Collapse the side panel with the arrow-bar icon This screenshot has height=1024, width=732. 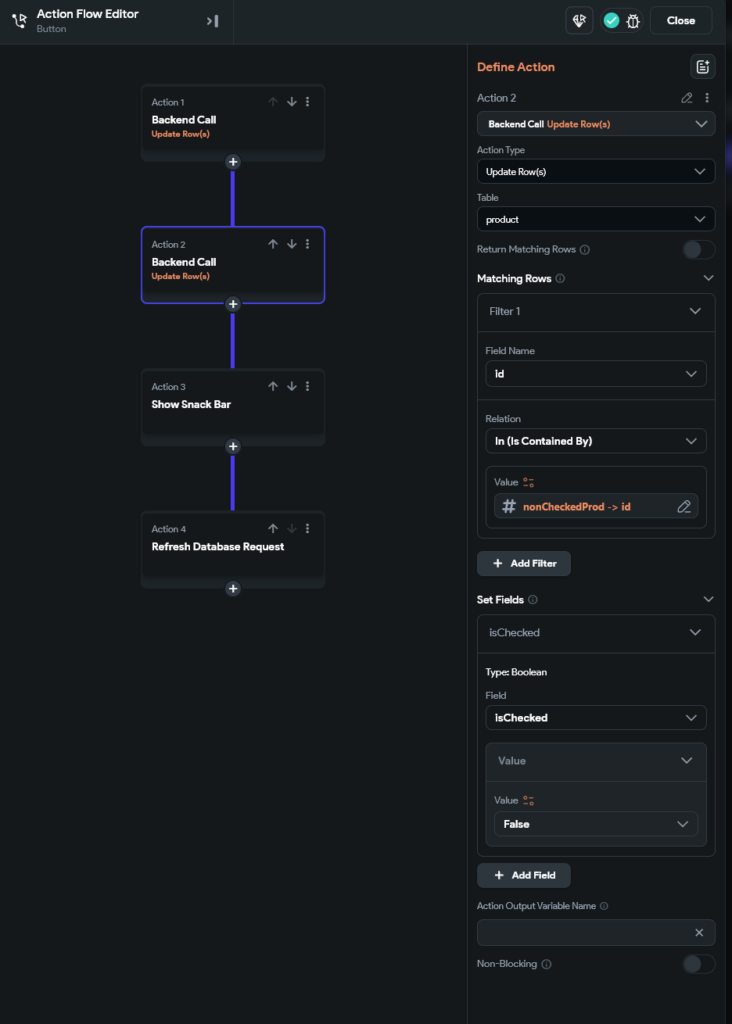click(213, 21)
